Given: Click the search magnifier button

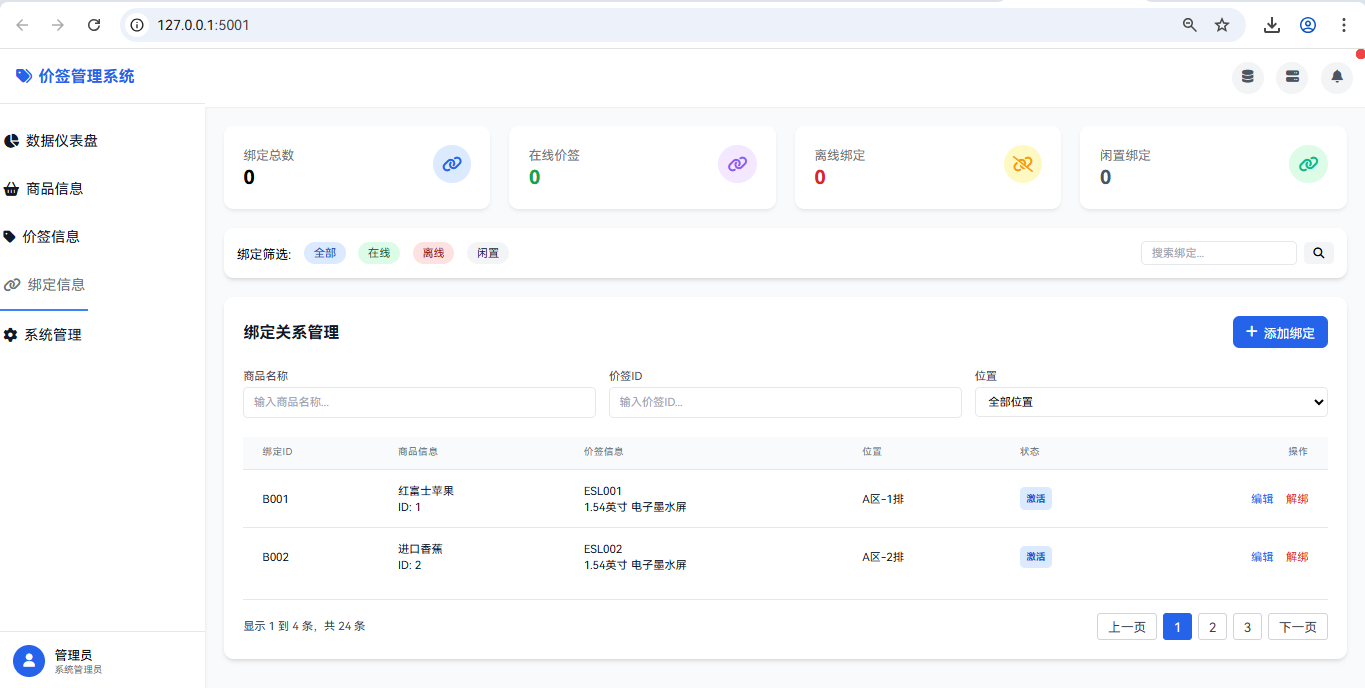Looking at the screenshot, I should coord(1318,253).
